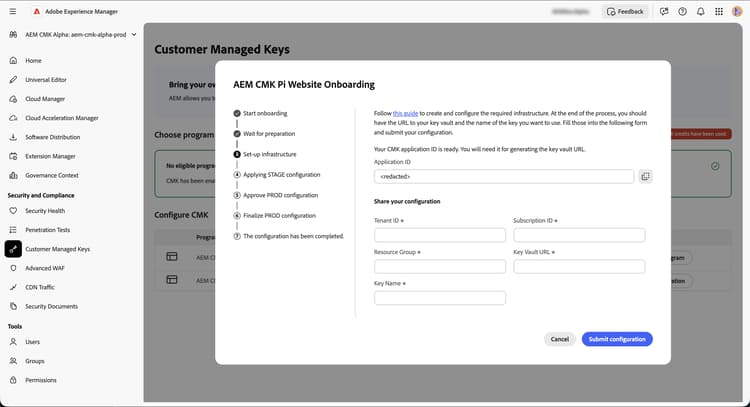Click the Customer Managed Keys key icon
The width and height of the screenshot is (750, 407).
tap(13, 249)
